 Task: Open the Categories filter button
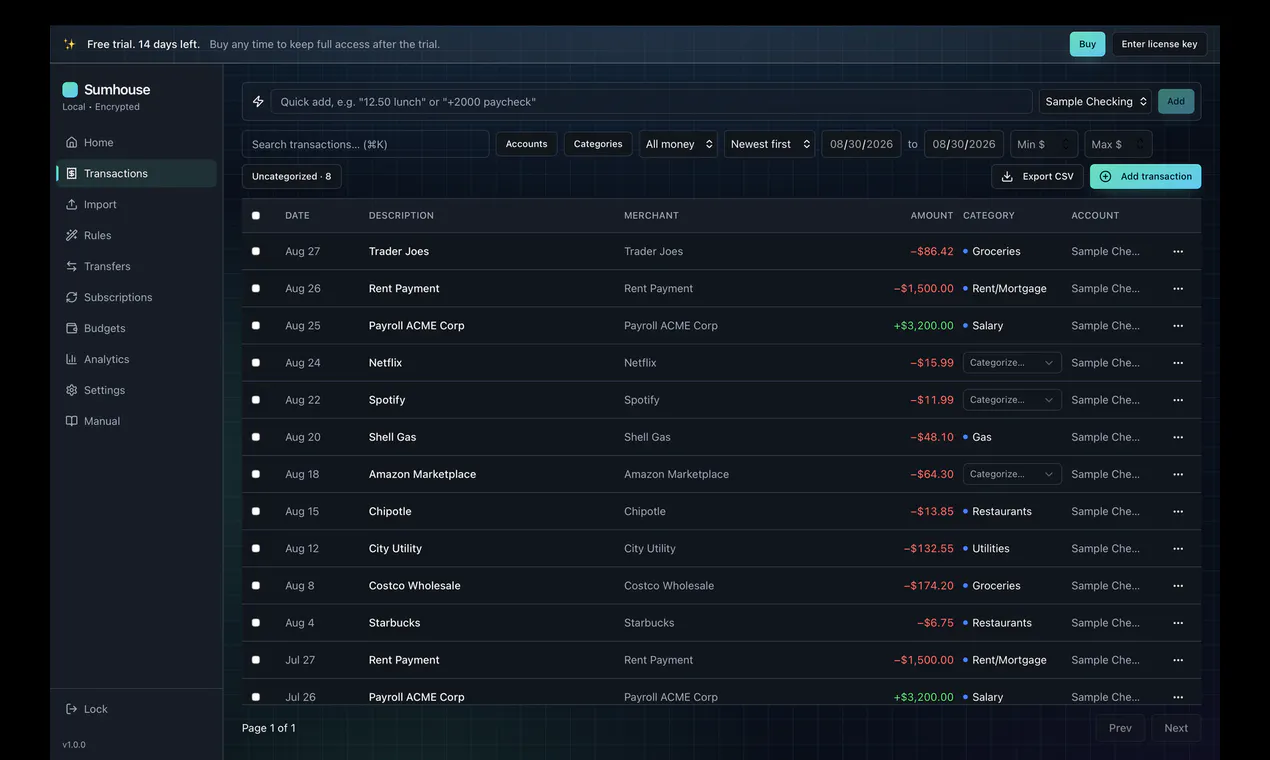click(598, 144)
